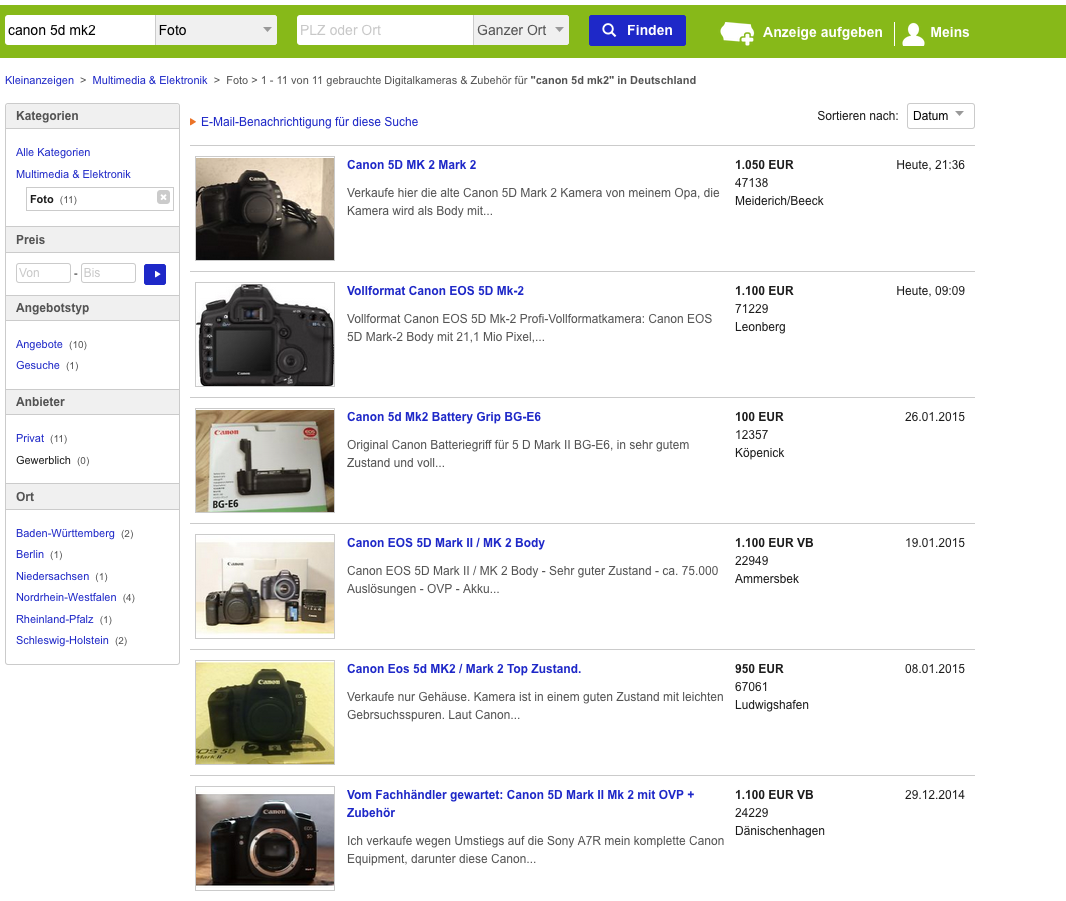Click thumbnail of Canon 5D MK 2 Mark 2
Screen dimensions: 1066x901
click(264, 208)
